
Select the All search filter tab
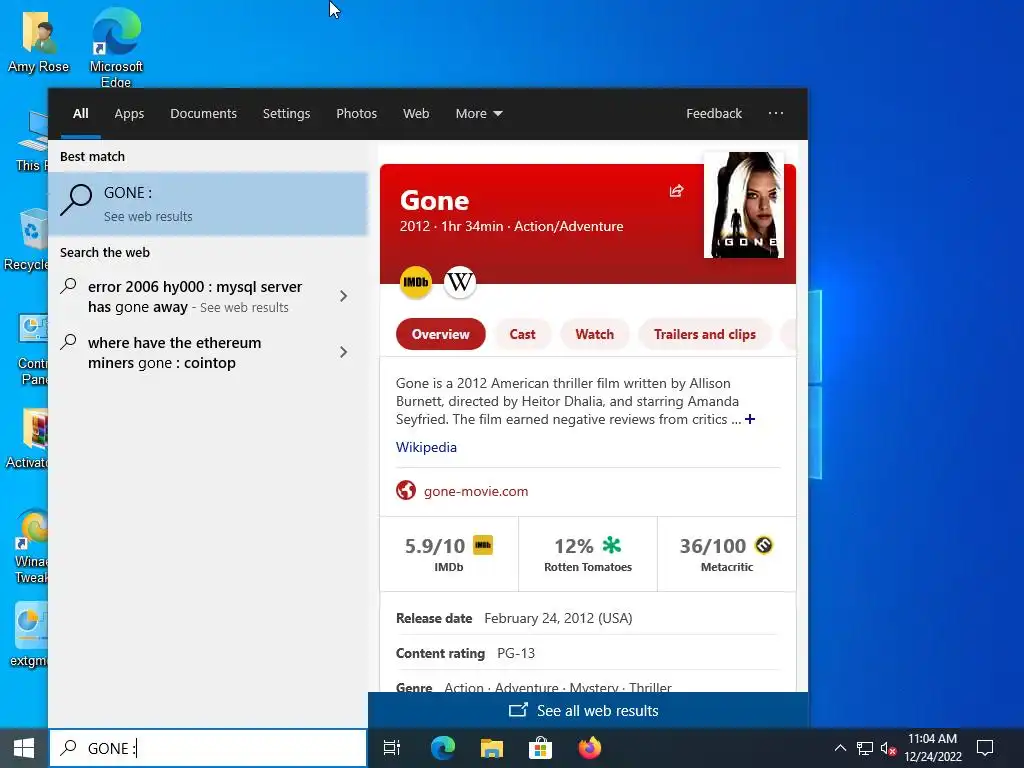pos(80,114)
